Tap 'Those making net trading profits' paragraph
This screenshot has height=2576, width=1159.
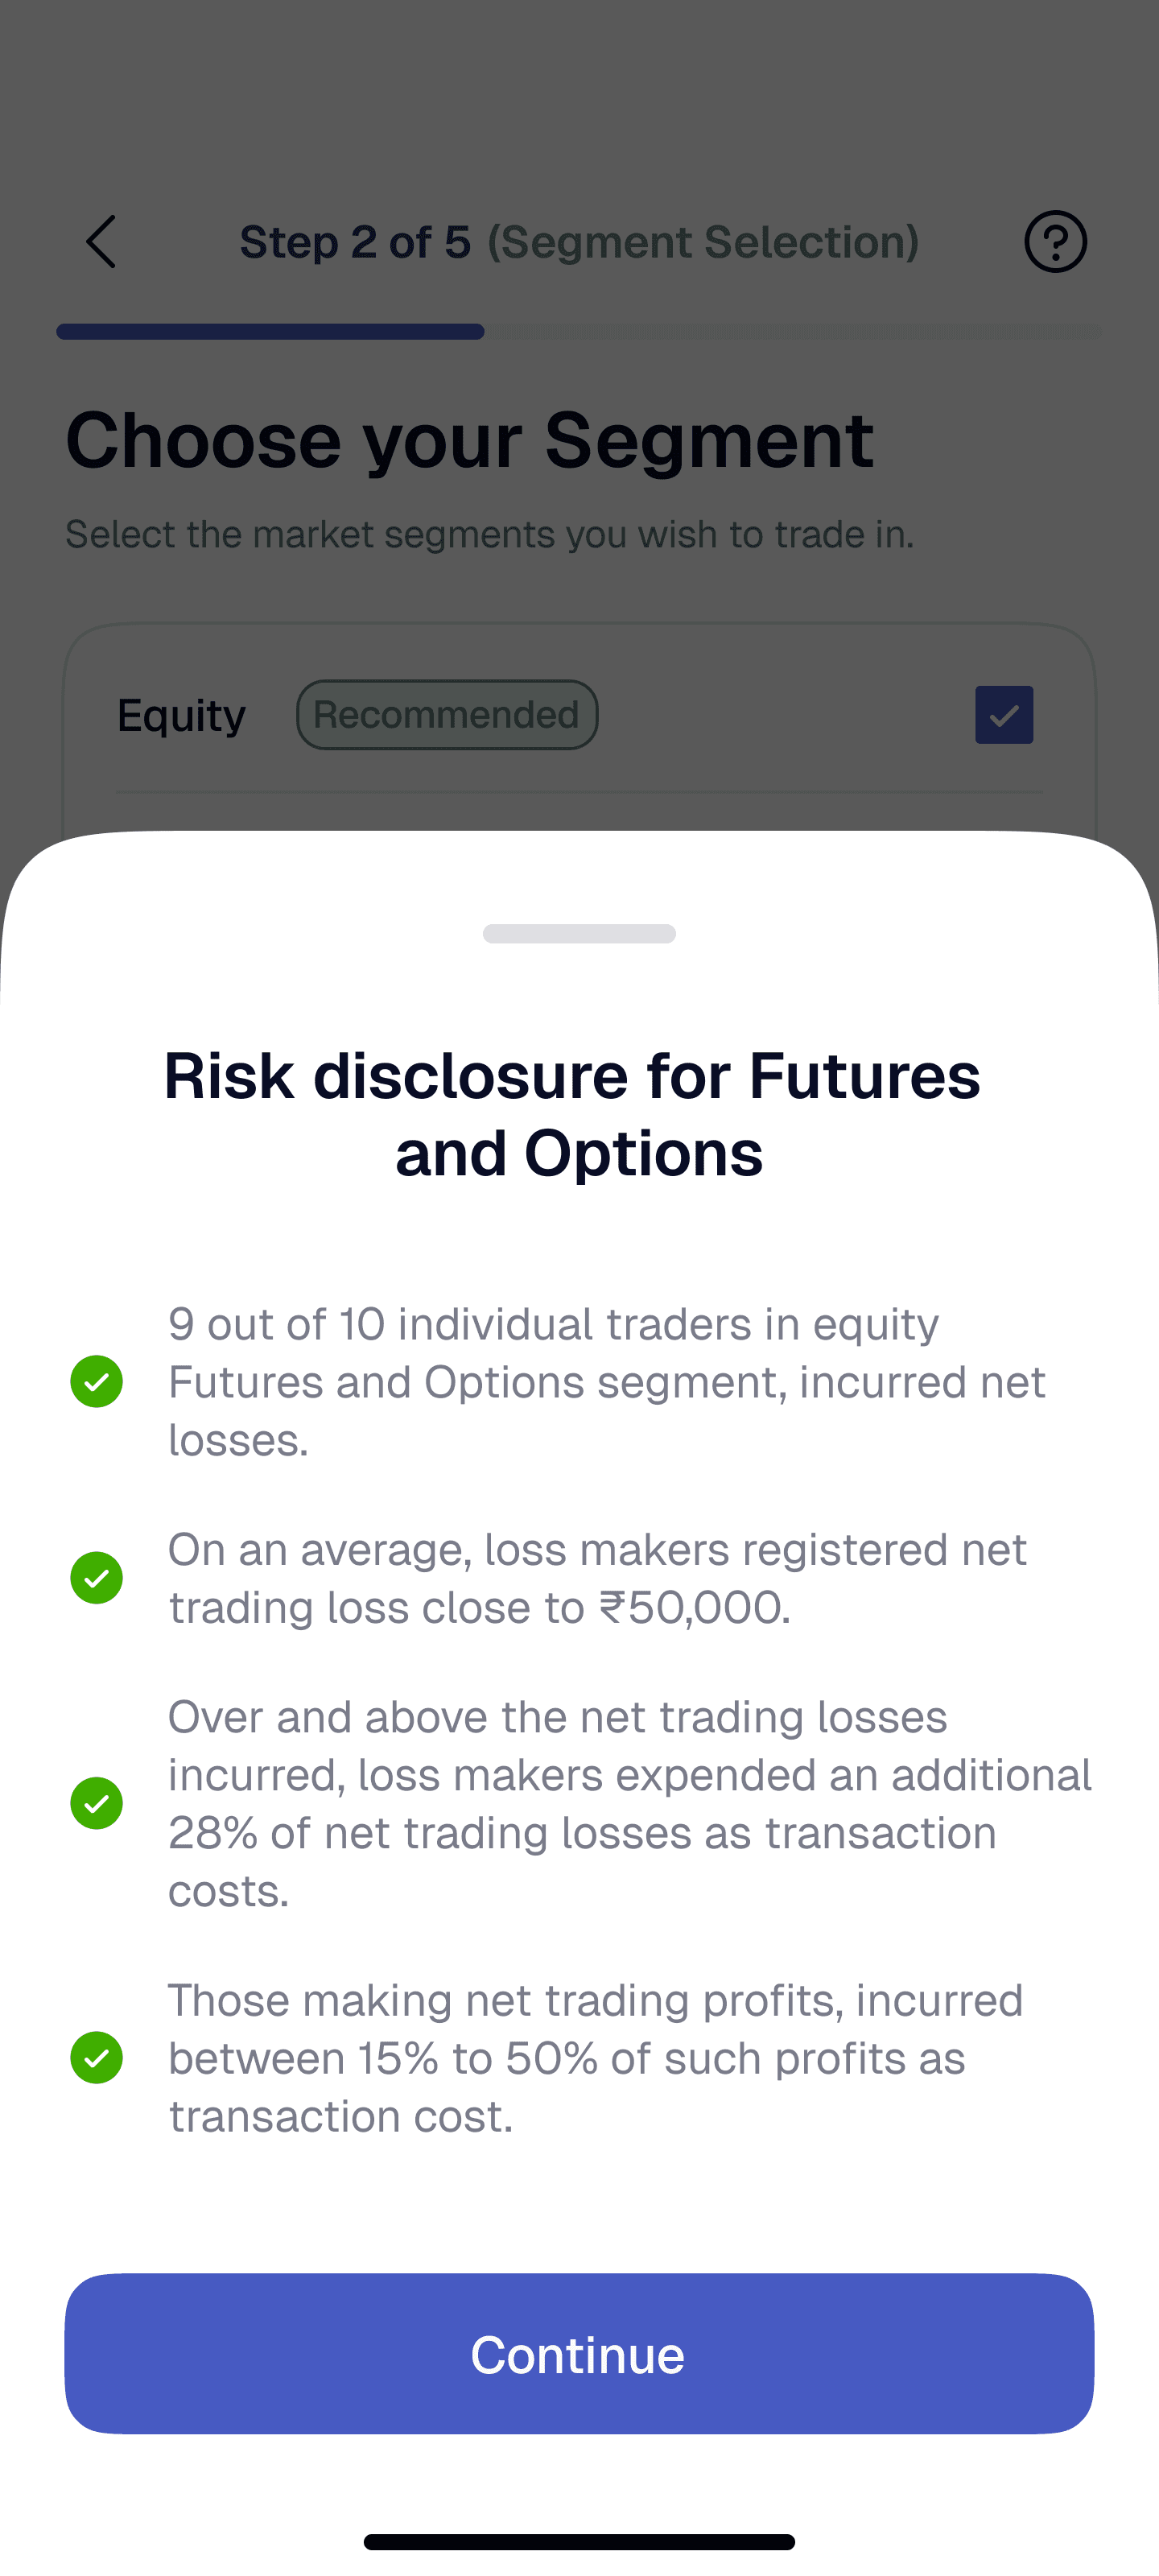tap(596, 2058)
